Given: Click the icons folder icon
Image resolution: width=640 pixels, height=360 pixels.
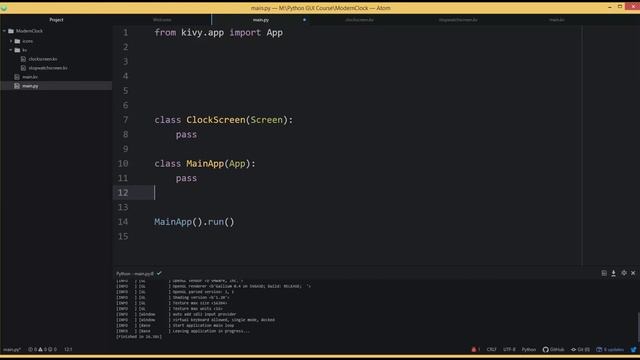Looking at the screenshot, I should 17,41.
